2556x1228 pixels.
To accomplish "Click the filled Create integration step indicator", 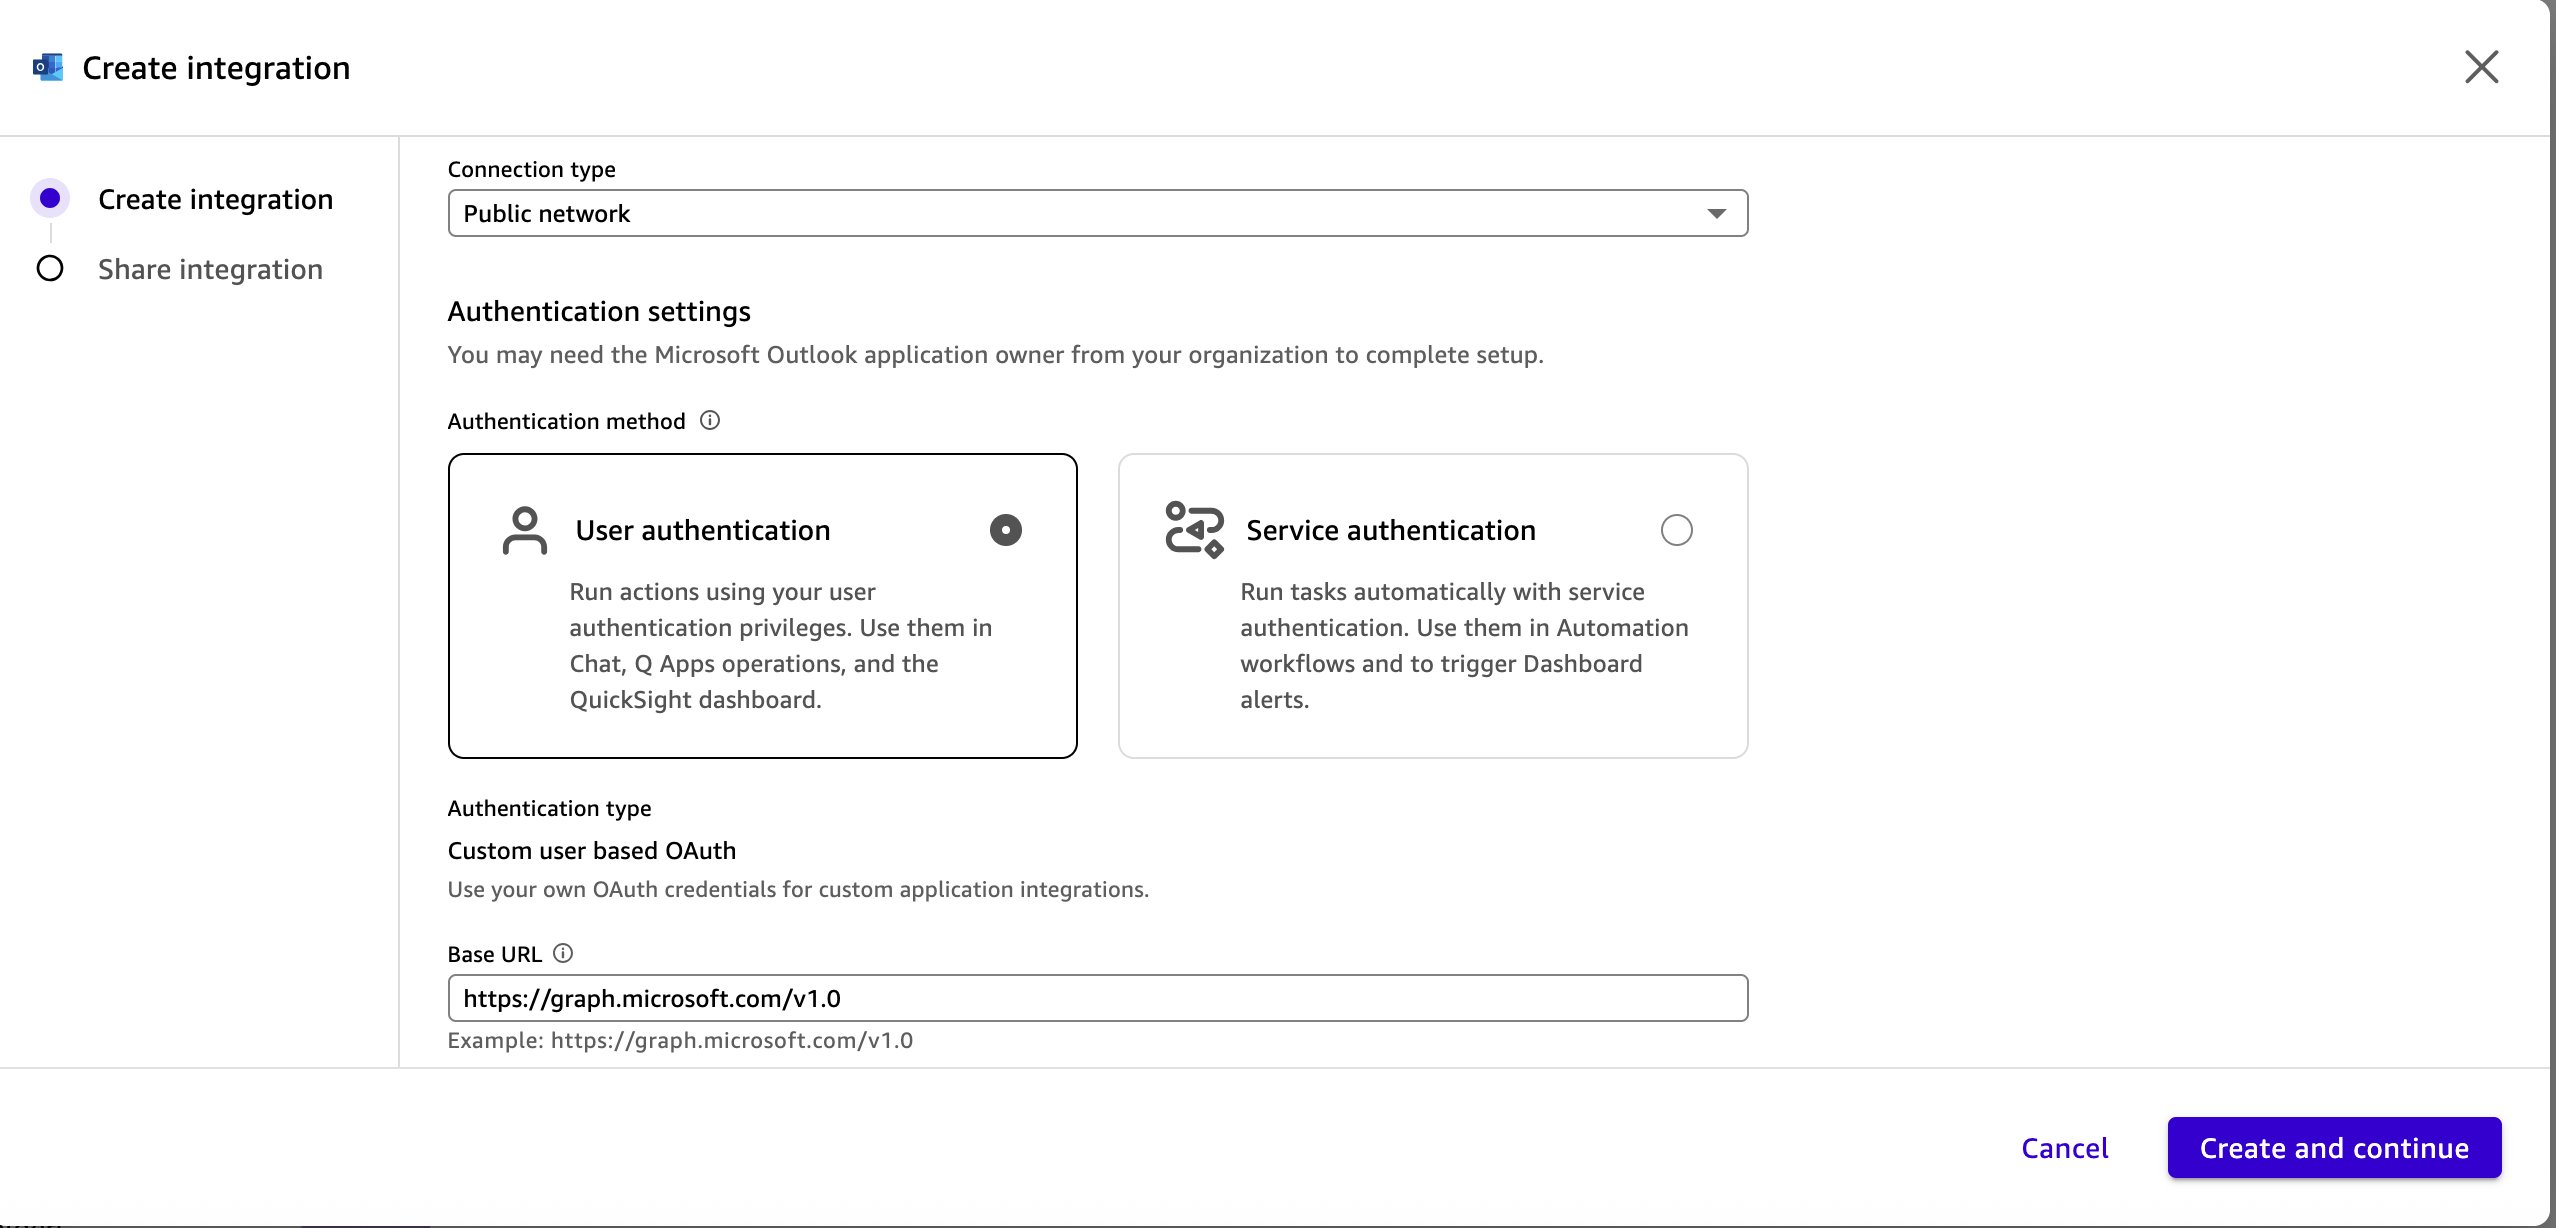I will (x=49, y=198).
